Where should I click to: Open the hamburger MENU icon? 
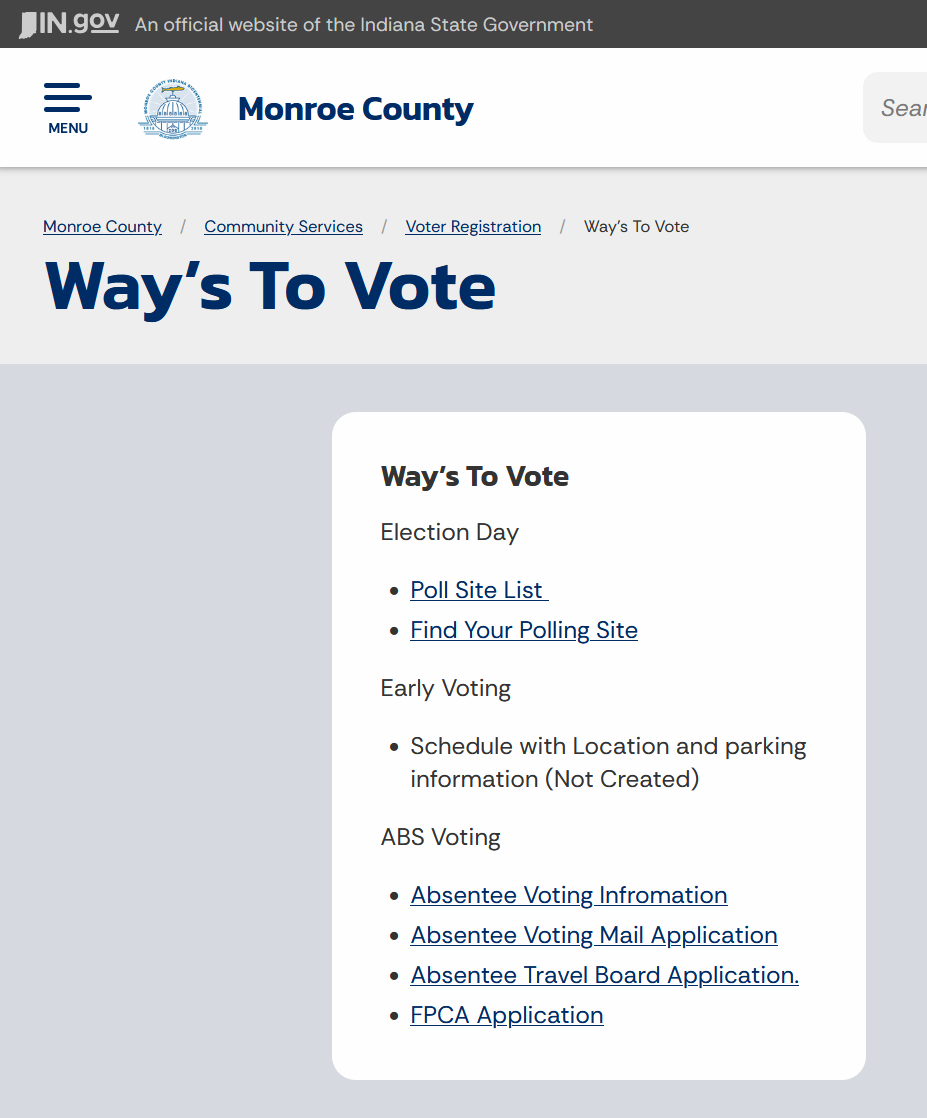coord(68,107)
